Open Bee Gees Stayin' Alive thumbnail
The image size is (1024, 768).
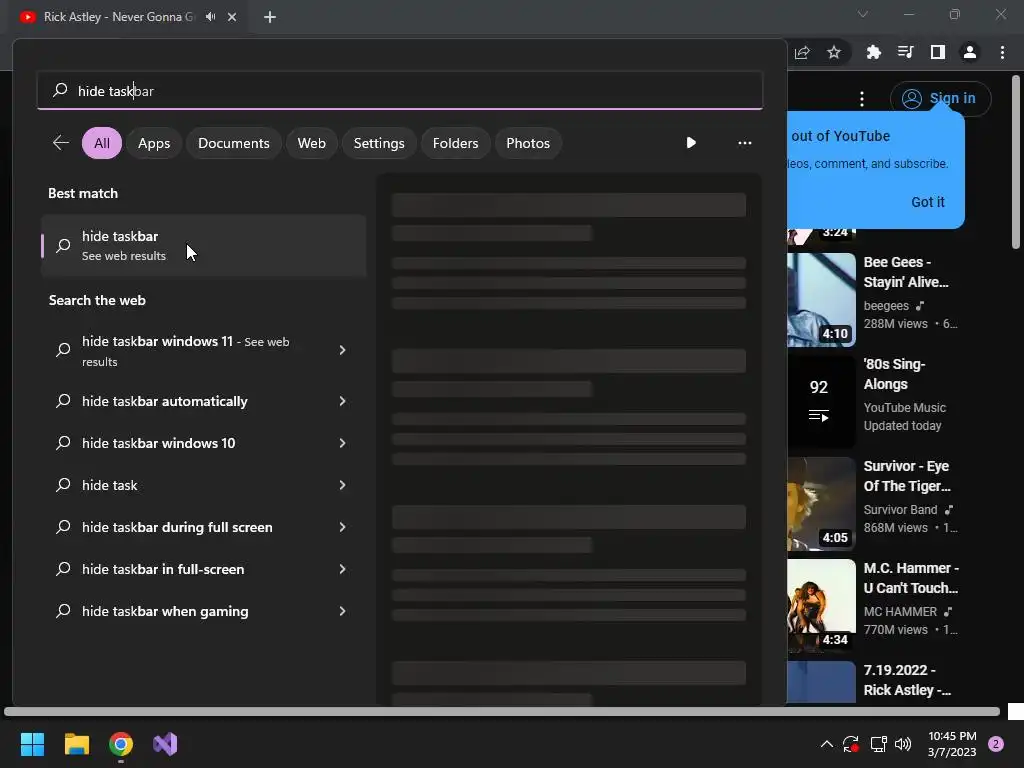pos(822,300)
